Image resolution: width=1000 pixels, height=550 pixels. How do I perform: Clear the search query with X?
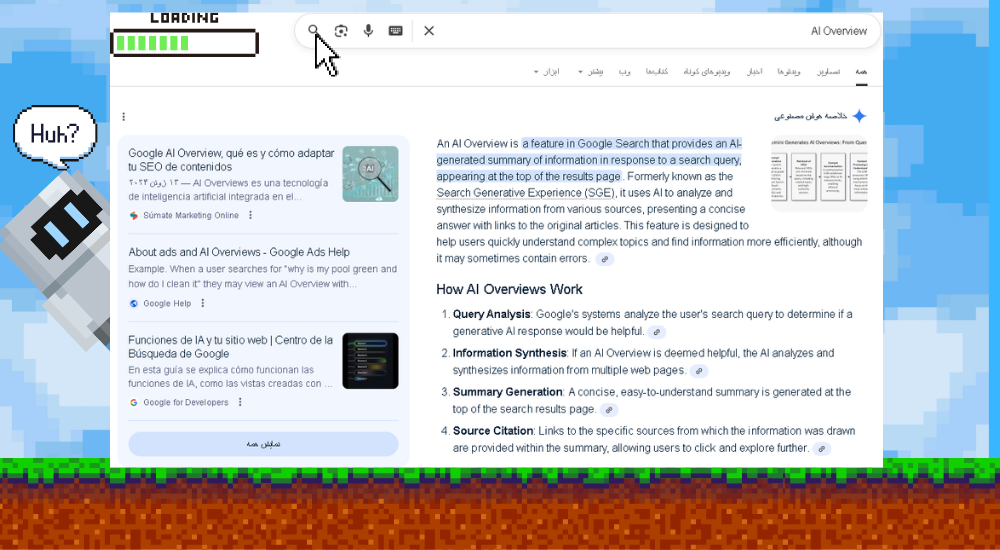(x=429, y=31)
